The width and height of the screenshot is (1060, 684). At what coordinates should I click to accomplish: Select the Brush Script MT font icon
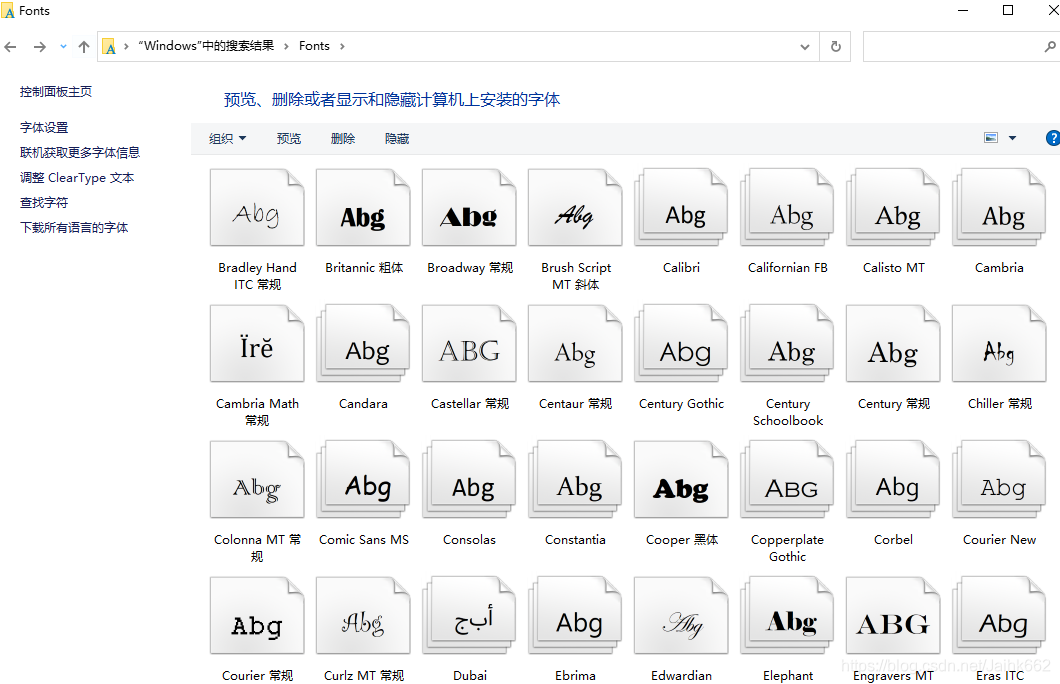tap(575, 208)
